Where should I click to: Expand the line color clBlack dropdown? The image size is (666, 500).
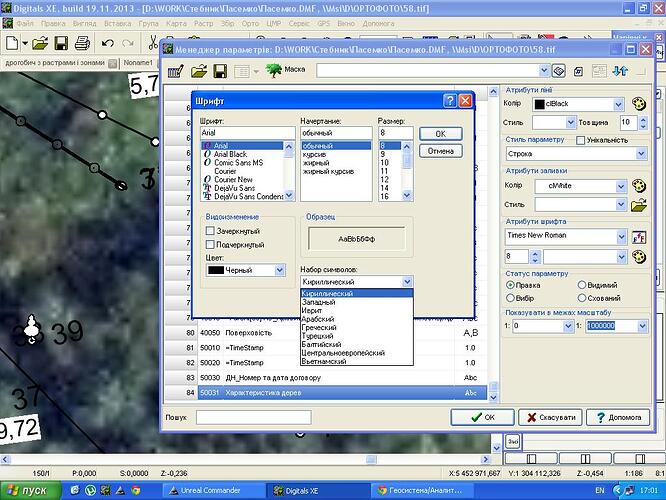click(x=618, y=104)
